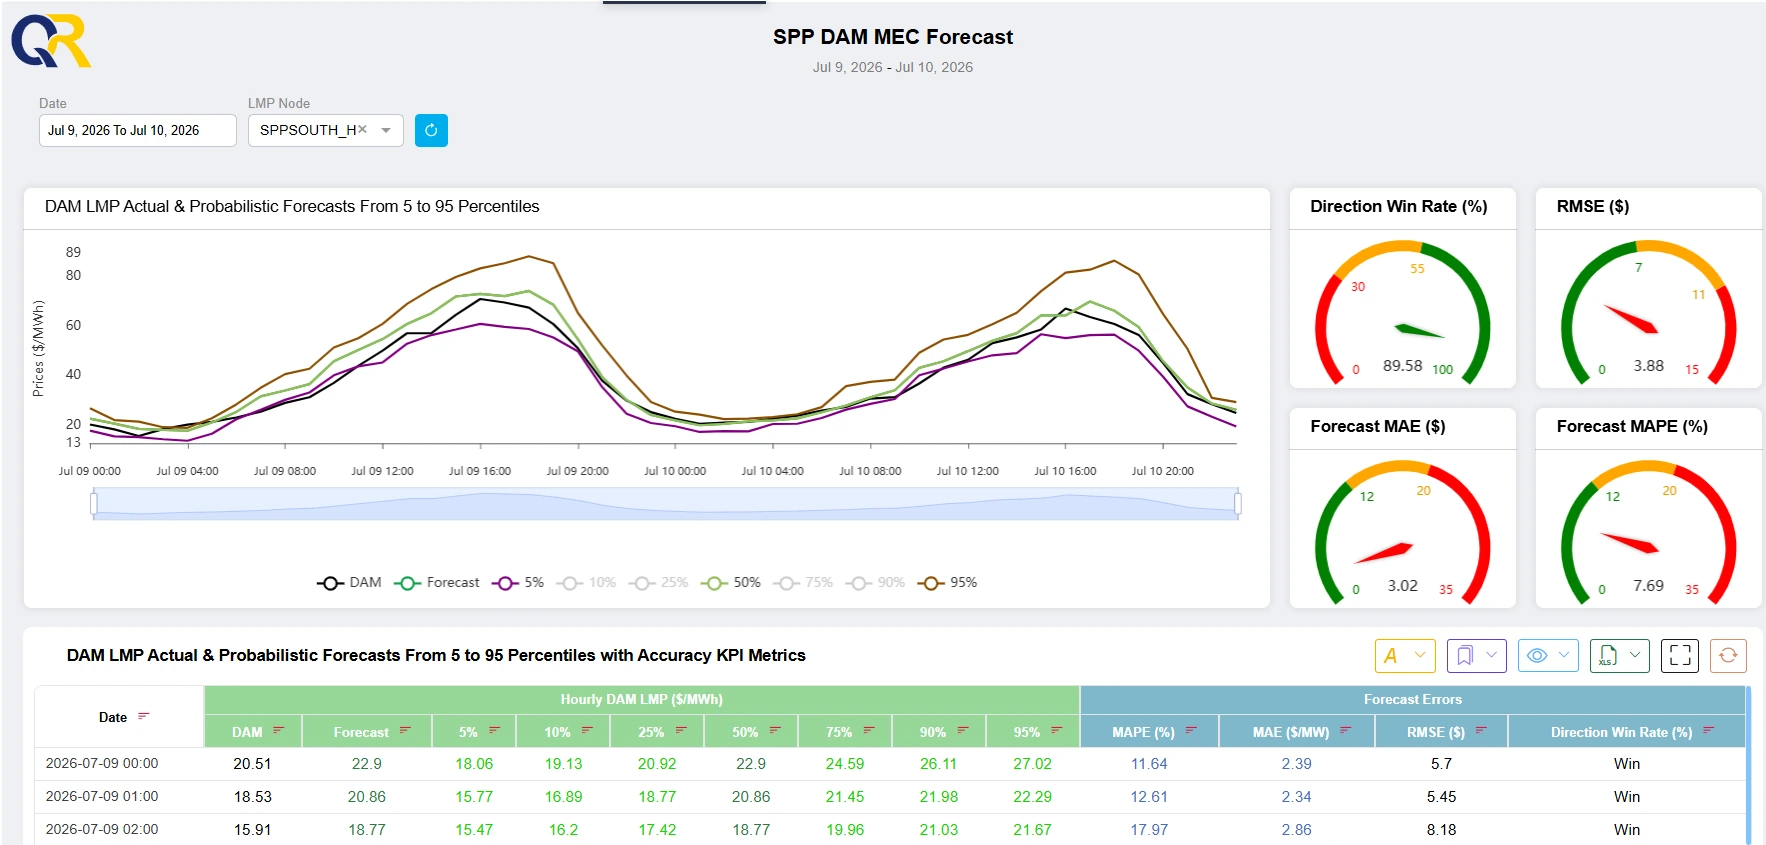The image size is (1766, 845).
Task: Click sort icon on the Forecast column
Action: pyautogui.click(x=405, y=731)
